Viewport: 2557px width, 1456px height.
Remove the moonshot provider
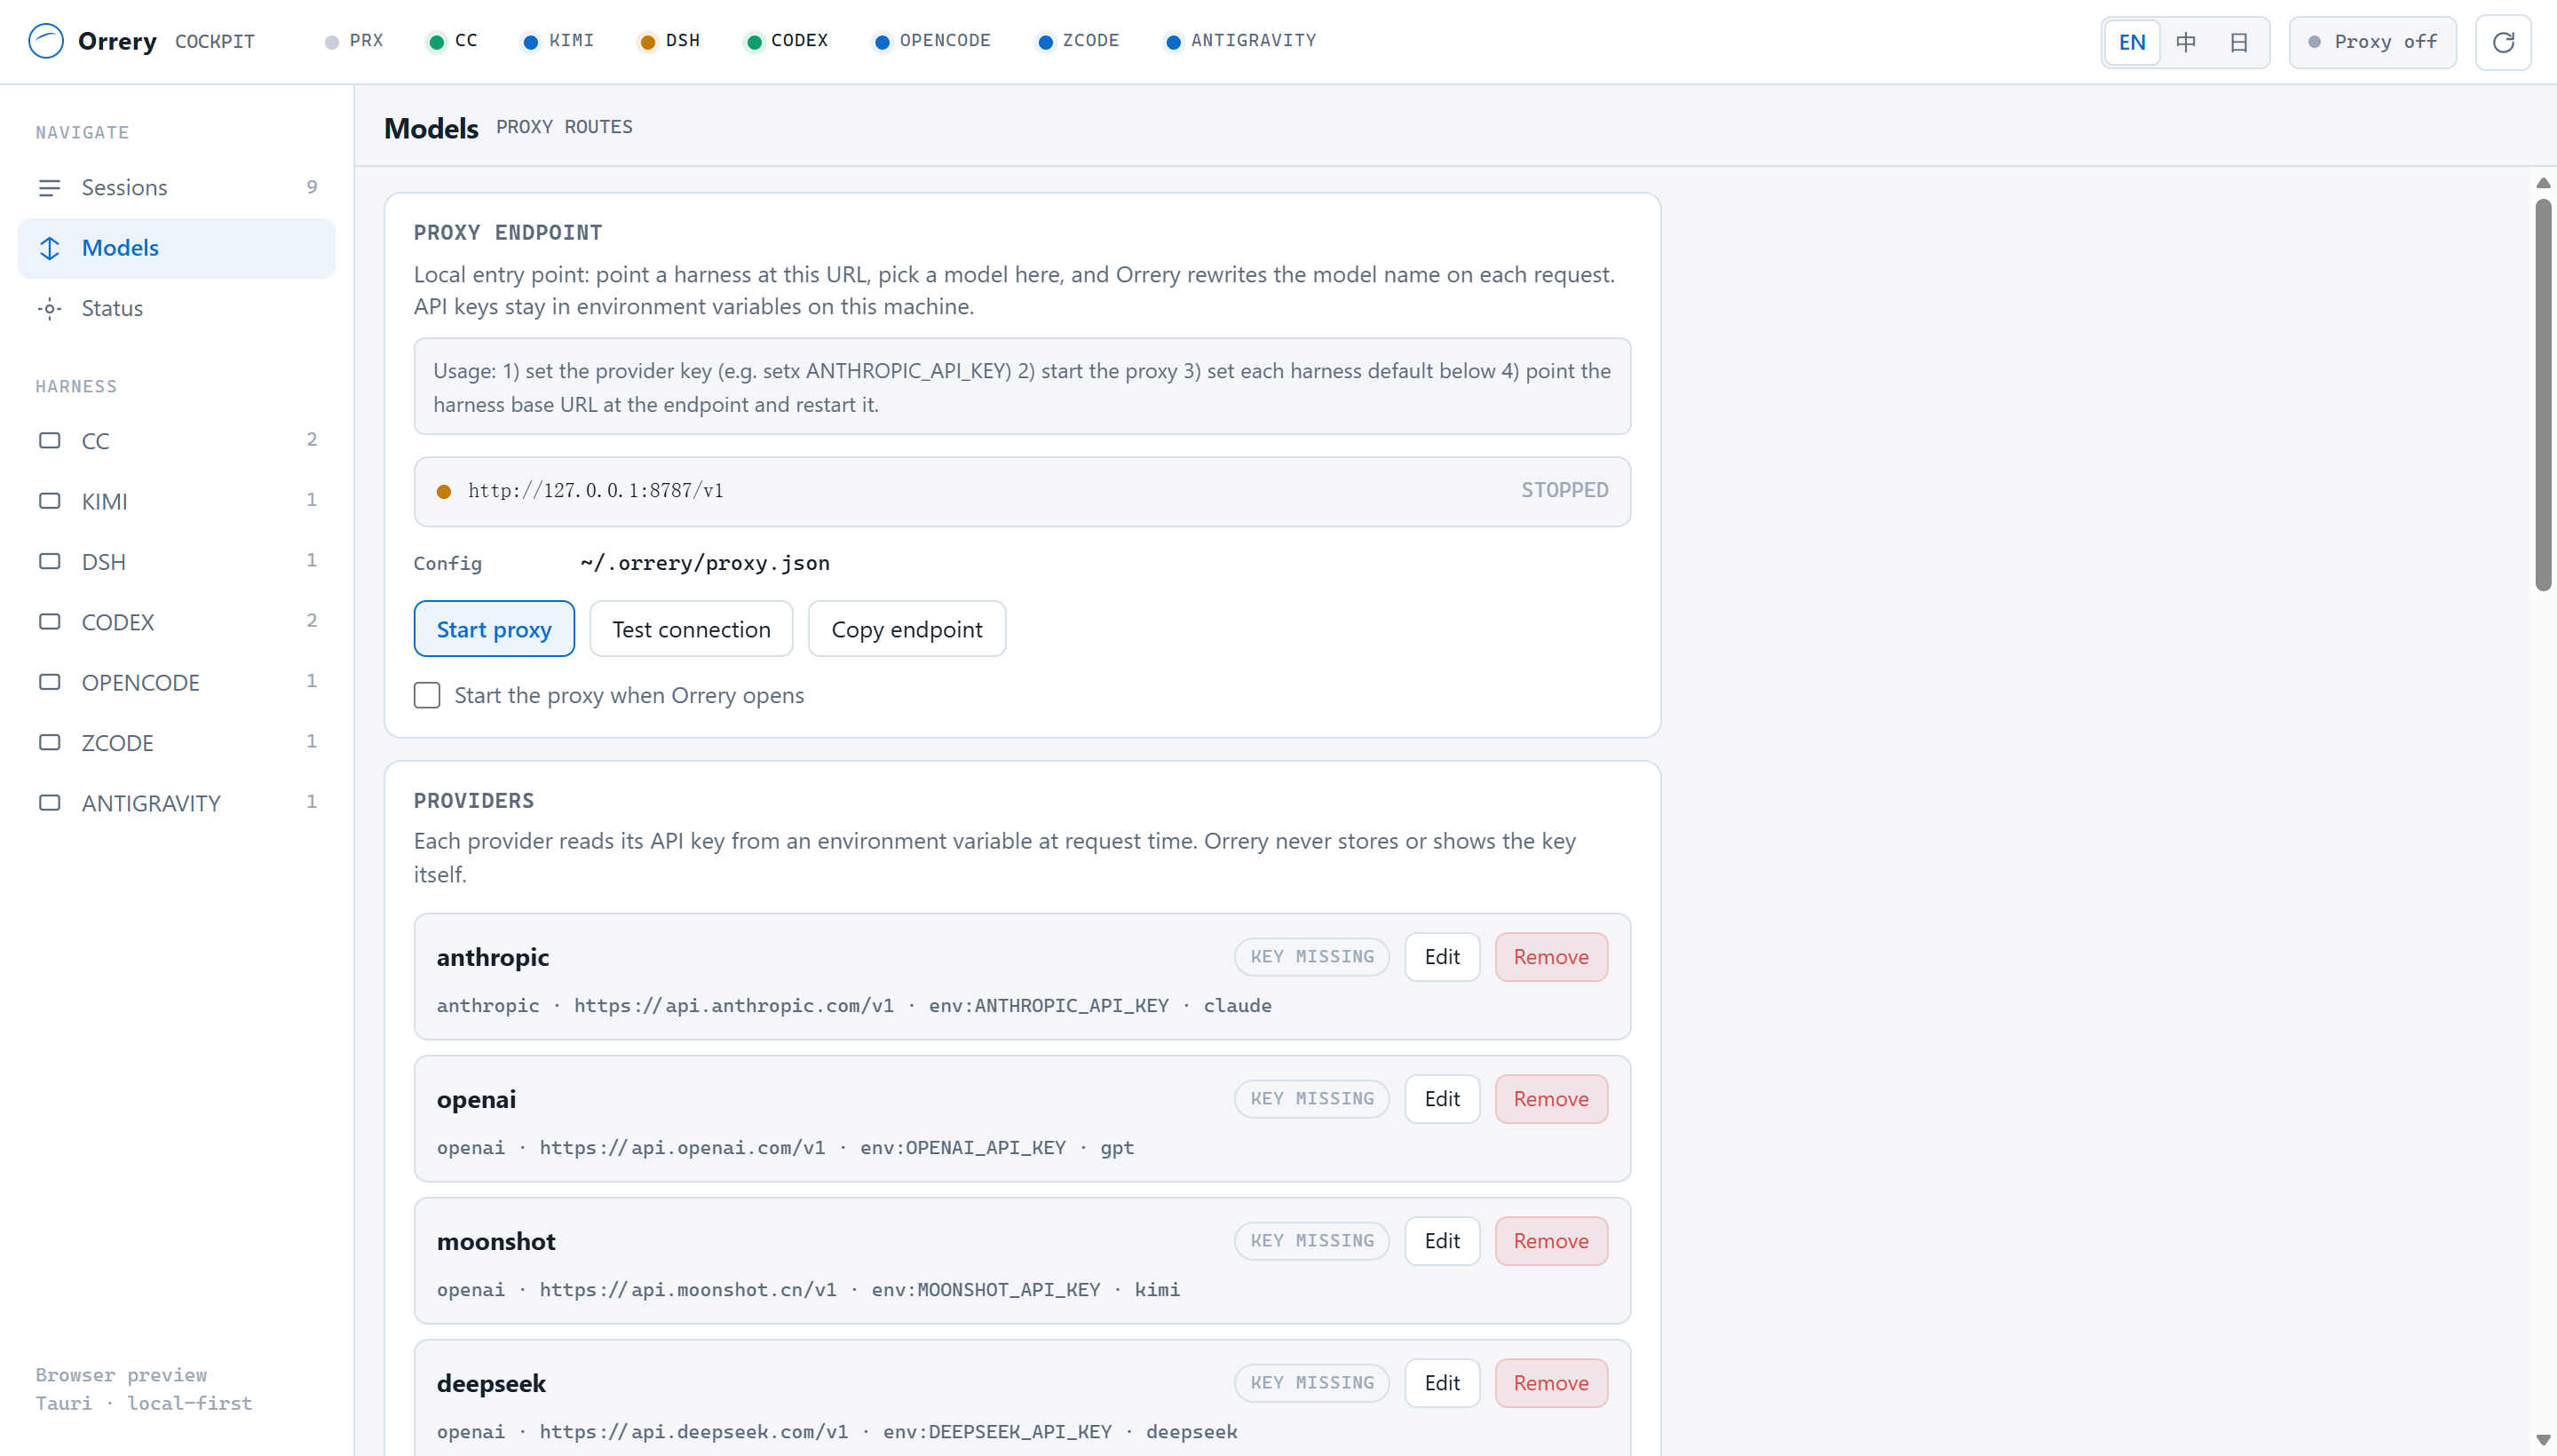coord(1551,1241)
